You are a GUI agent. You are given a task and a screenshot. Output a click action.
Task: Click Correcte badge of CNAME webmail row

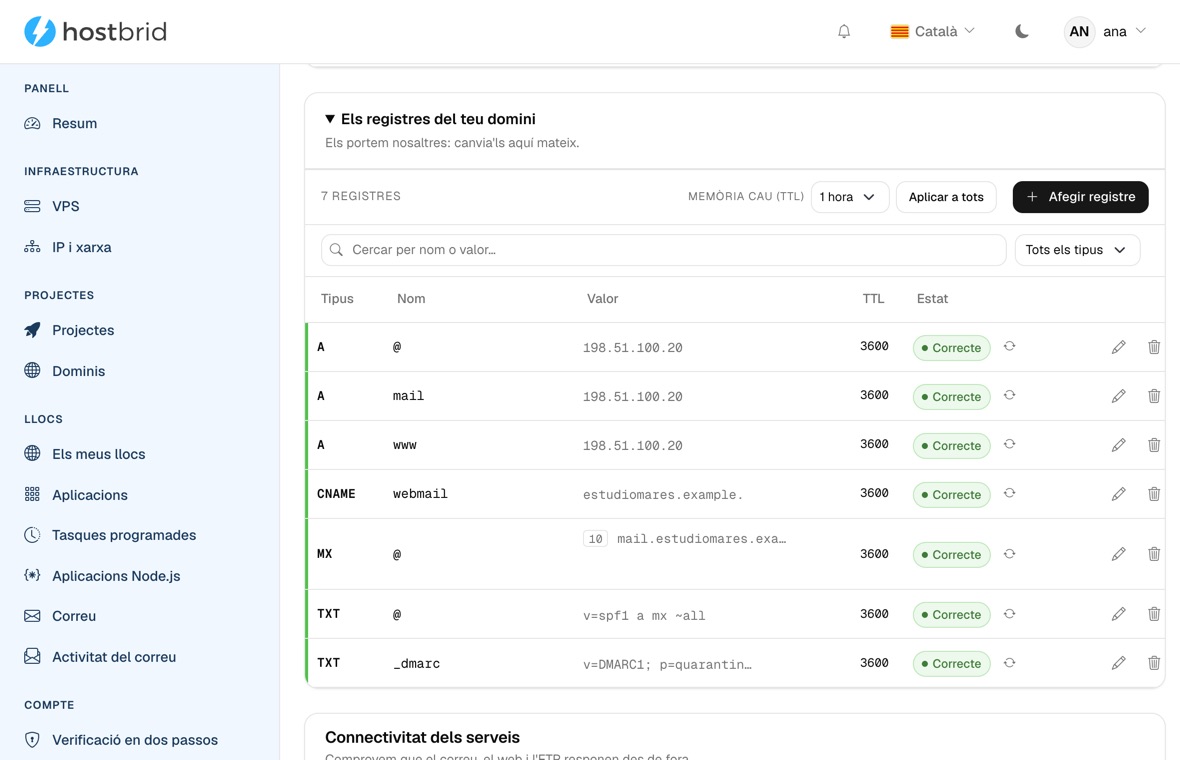click(951, 494)
